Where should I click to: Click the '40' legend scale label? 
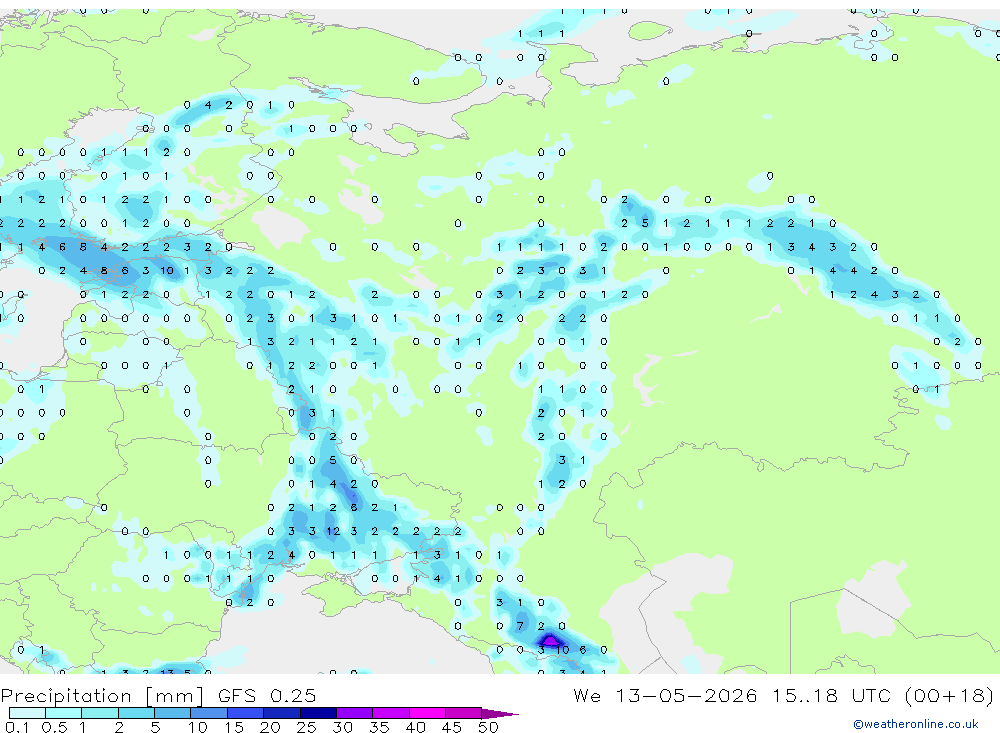pyautogui.click(x=415, y=727)
